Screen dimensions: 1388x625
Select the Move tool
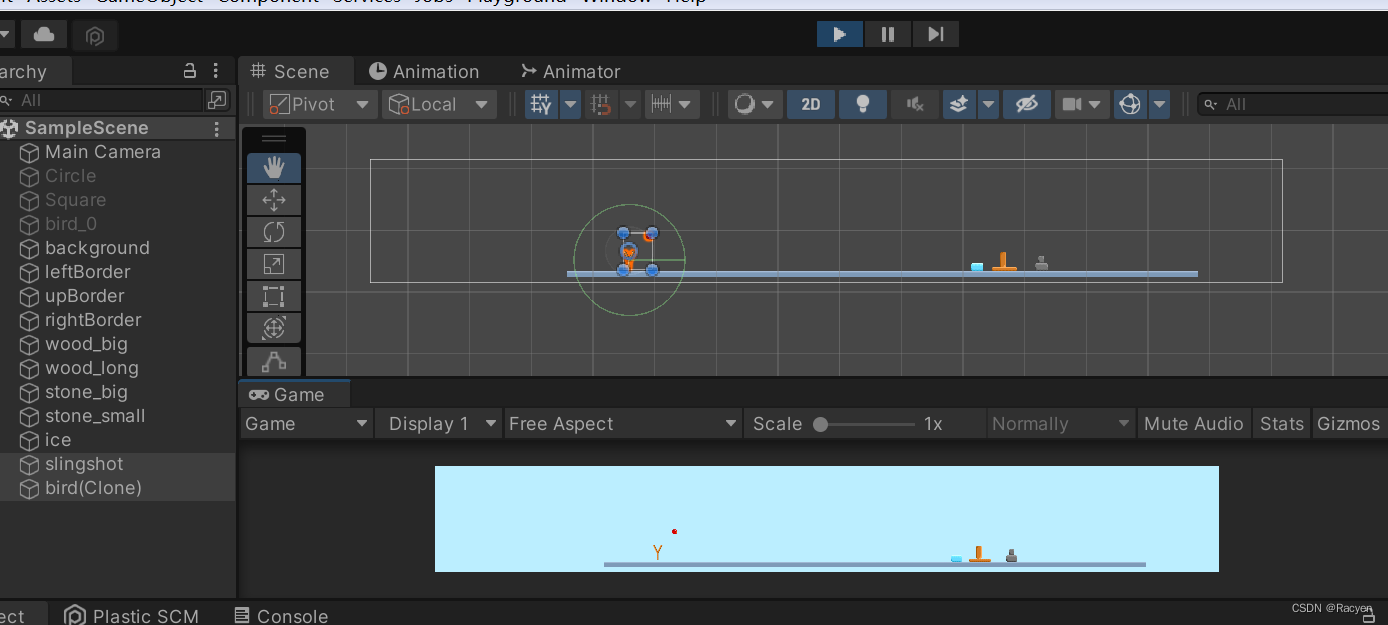click(273, 200)
